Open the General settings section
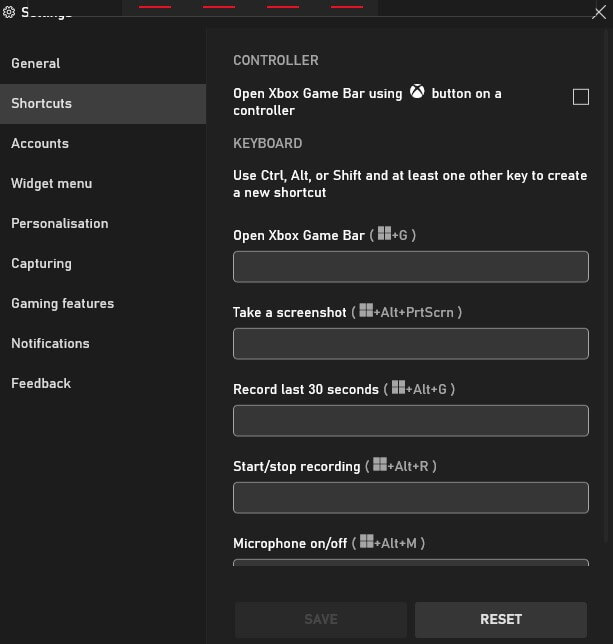This screenshot has height=644, width=613. click(103, 64)
